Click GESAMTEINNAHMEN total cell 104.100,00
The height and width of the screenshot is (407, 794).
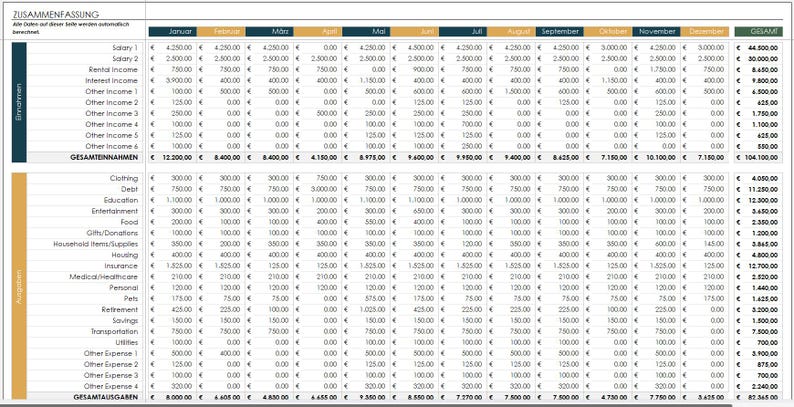(x=759, y=157)
